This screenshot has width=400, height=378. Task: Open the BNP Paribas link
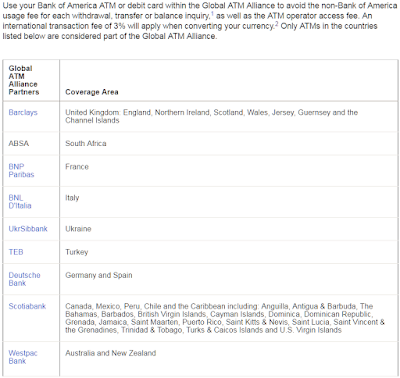[21, 170]
